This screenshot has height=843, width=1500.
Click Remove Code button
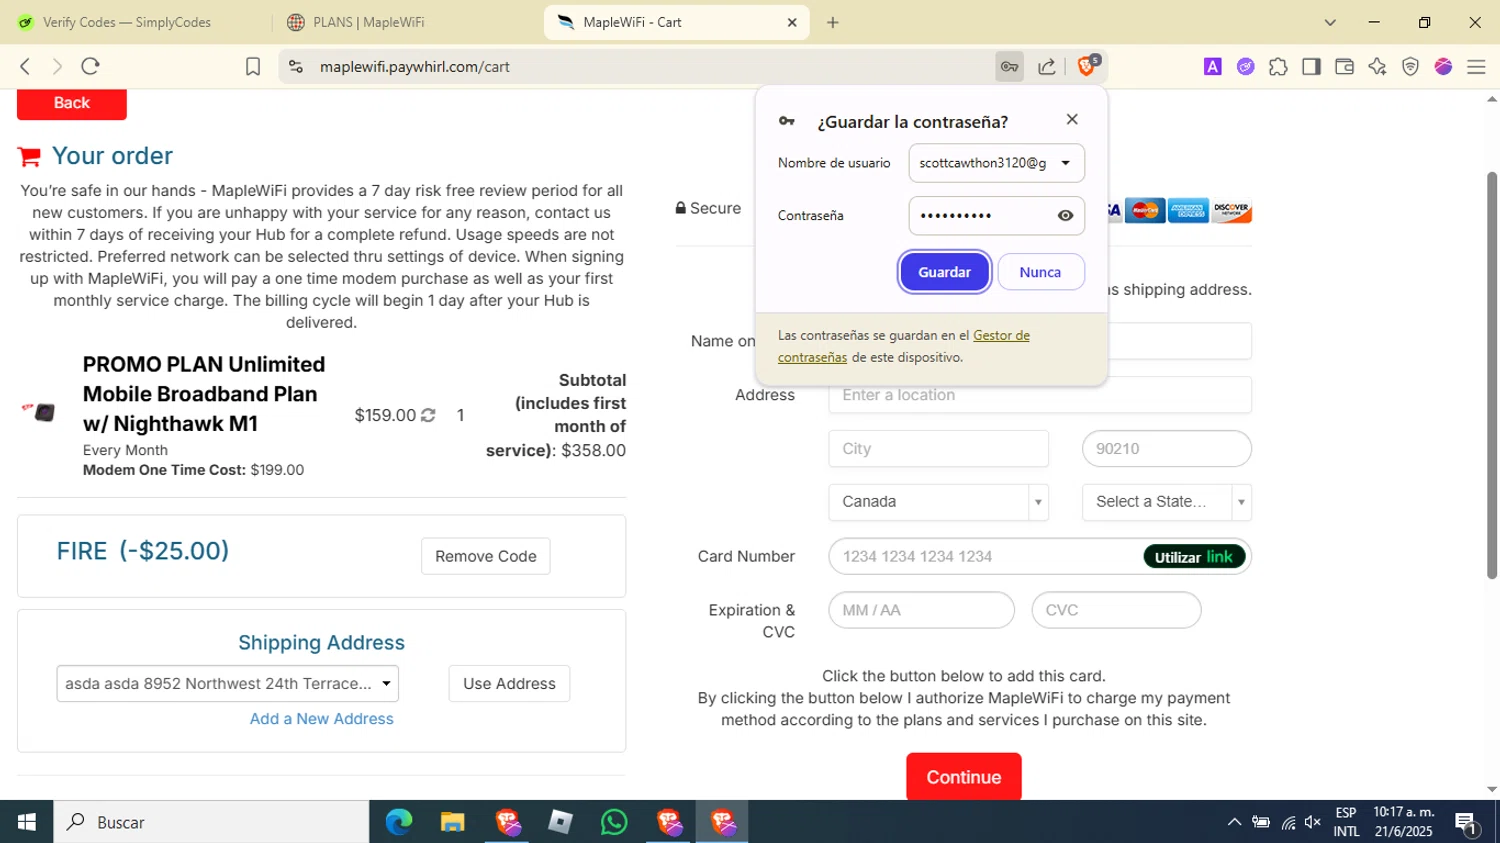[486, 556]
